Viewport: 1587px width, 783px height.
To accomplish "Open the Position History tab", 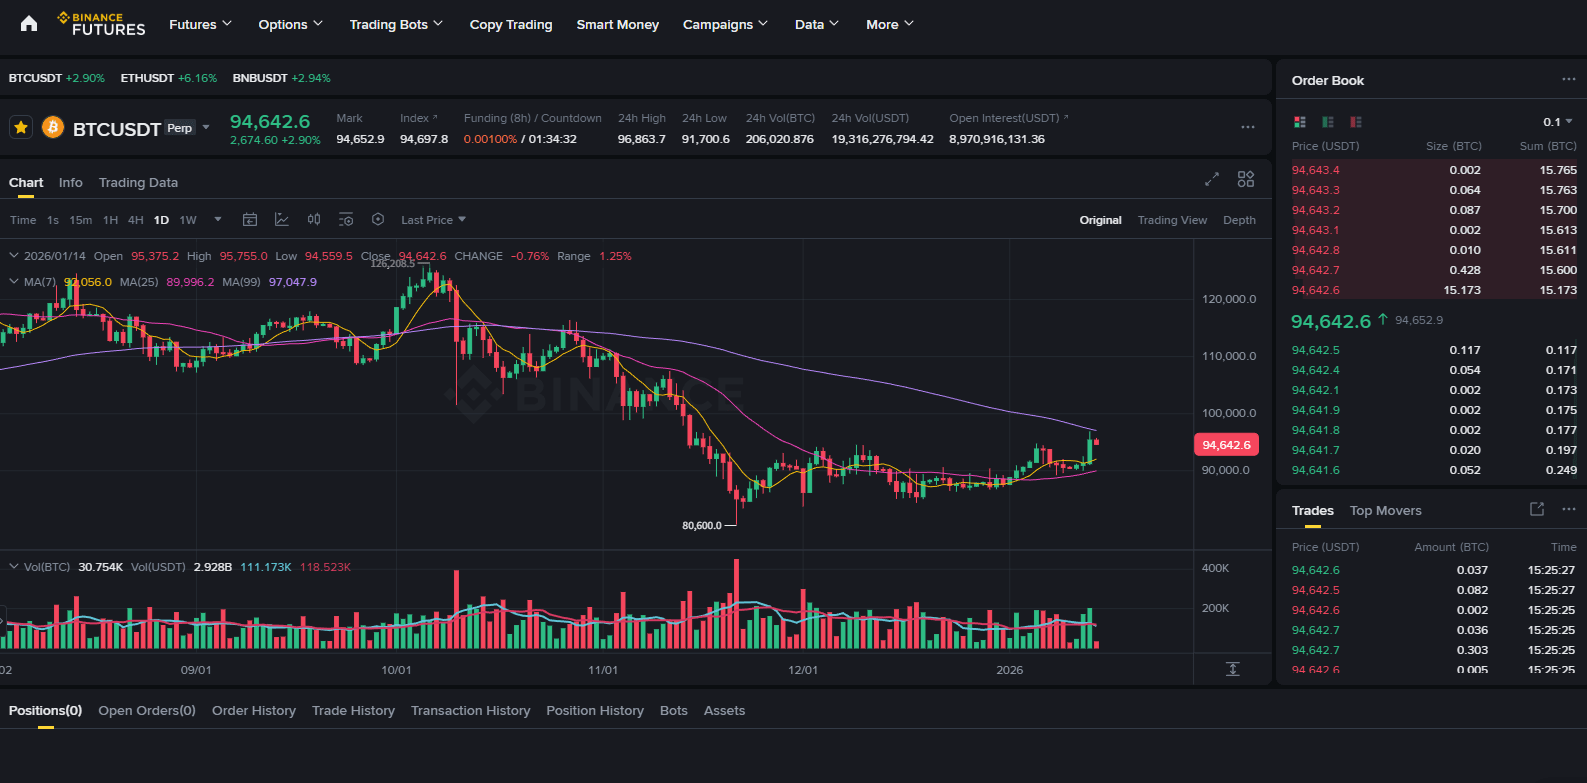I will [x=595, y=710].
